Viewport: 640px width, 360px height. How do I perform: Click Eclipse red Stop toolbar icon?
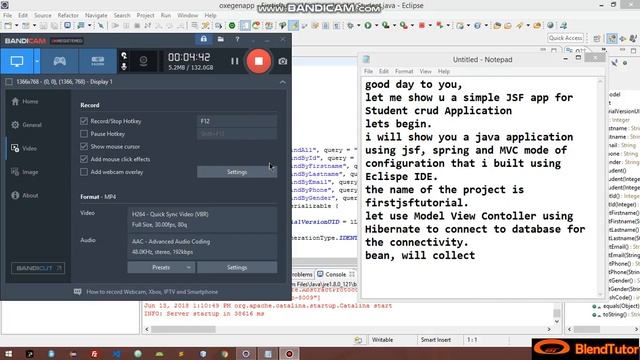[x=422, y=25]
